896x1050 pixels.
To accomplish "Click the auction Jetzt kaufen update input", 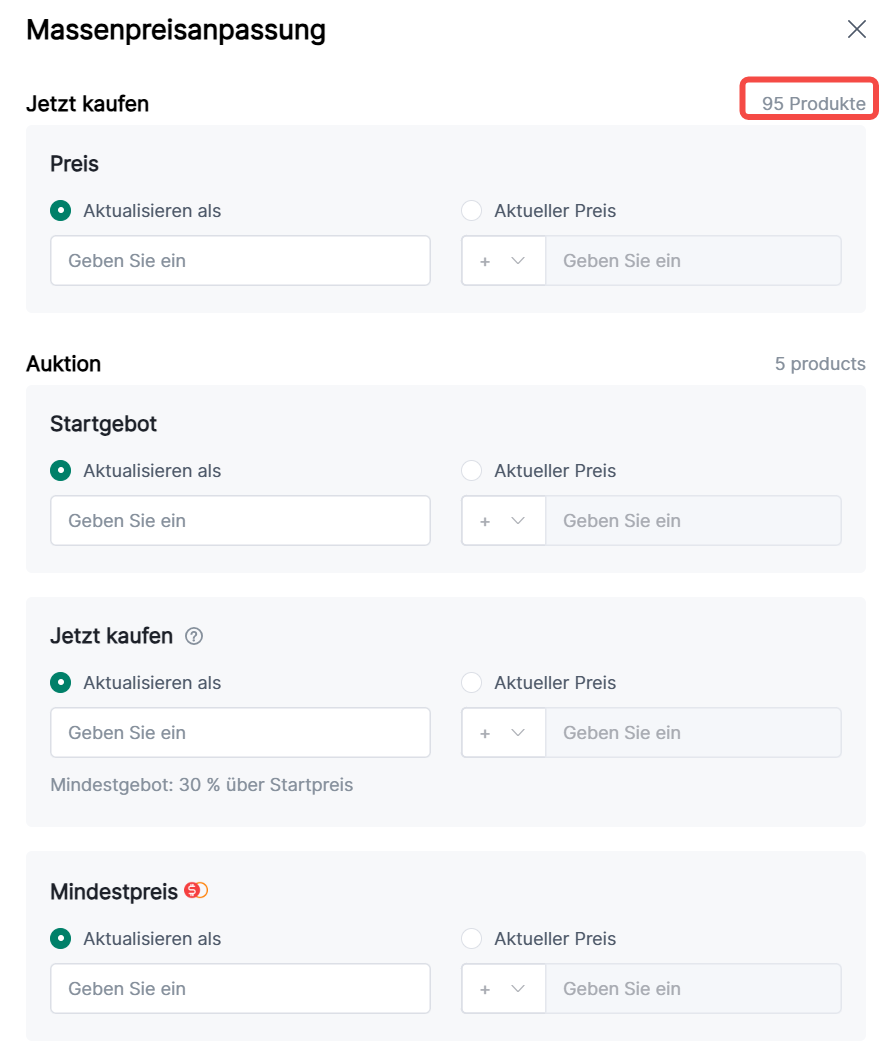I will (240, 733).
